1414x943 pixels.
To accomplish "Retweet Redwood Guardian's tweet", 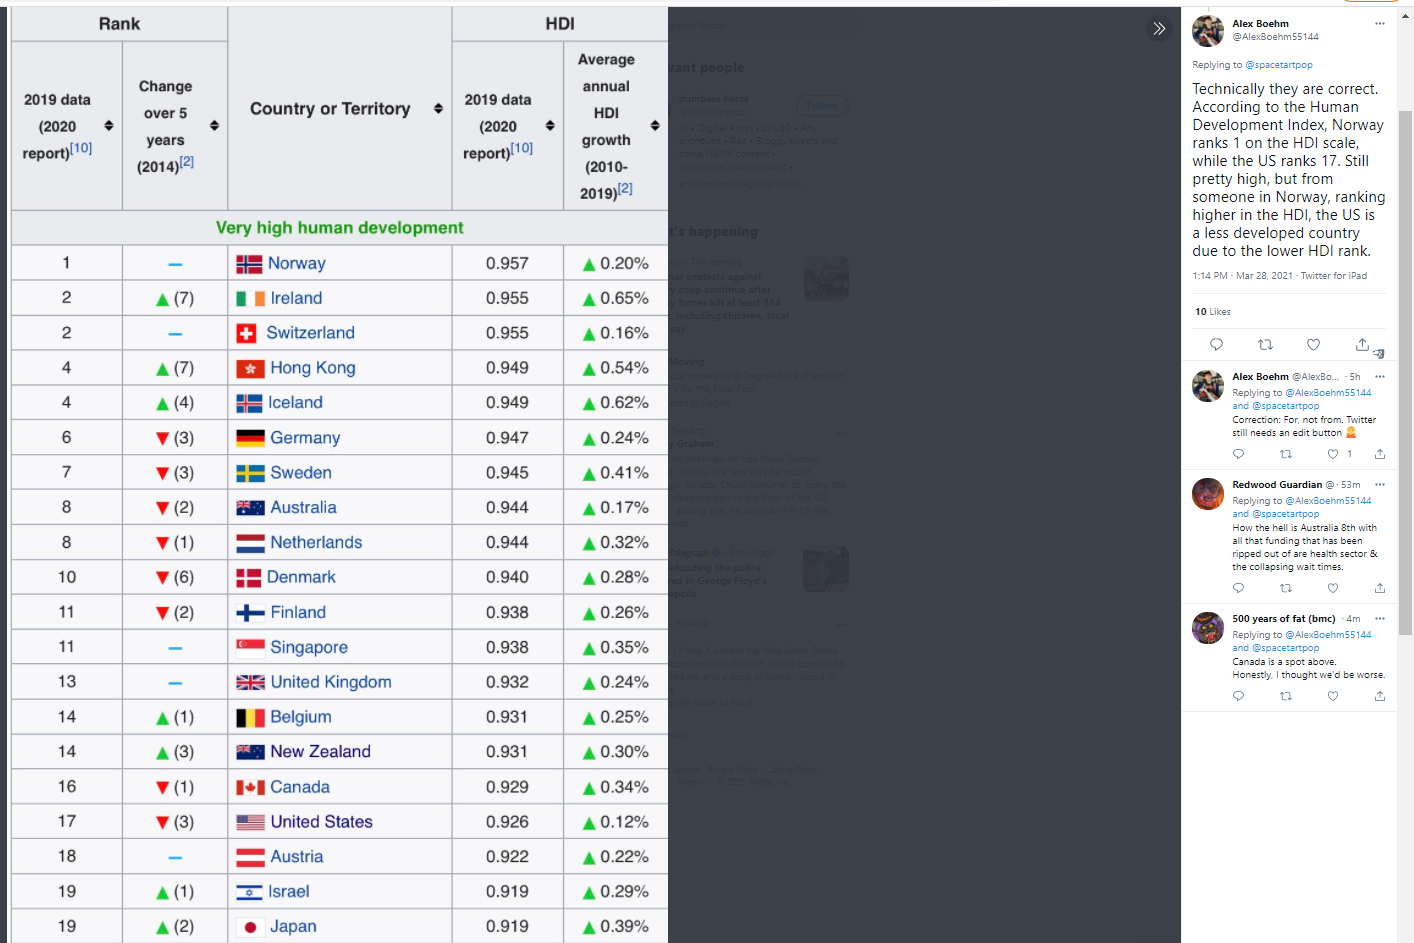I will point(1286,588).
